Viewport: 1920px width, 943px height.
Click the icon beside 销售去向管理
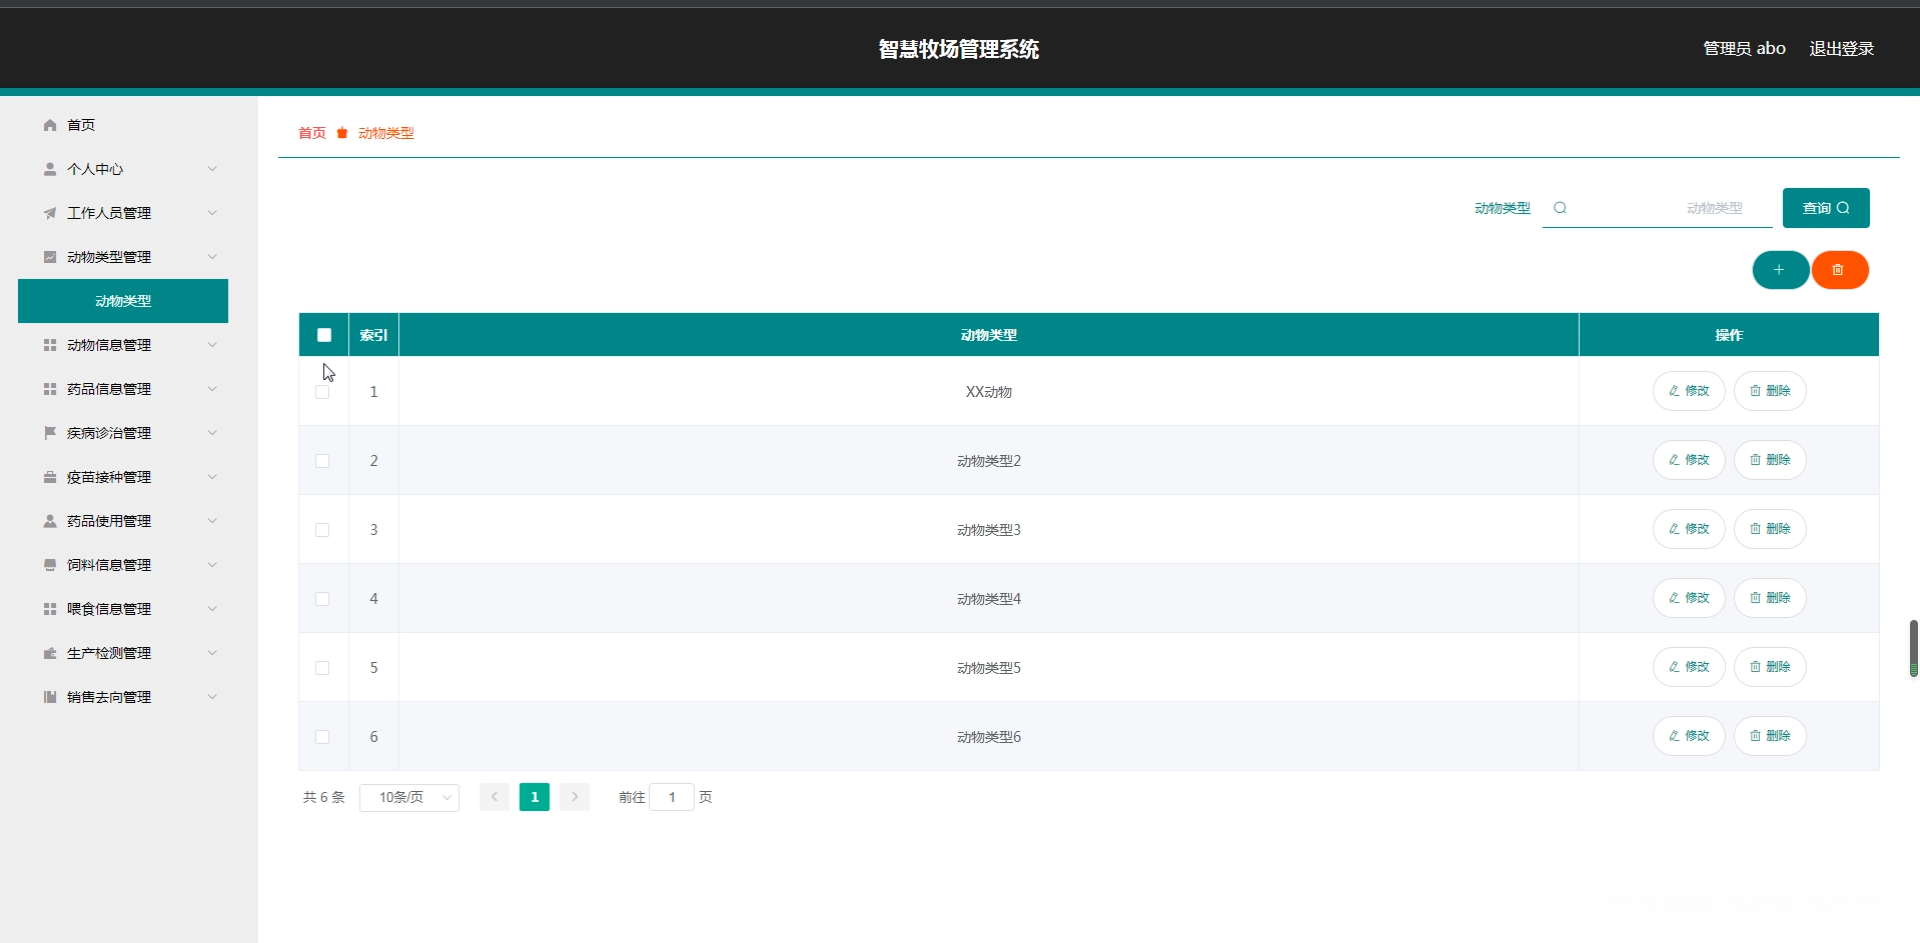tap(50, 697)
